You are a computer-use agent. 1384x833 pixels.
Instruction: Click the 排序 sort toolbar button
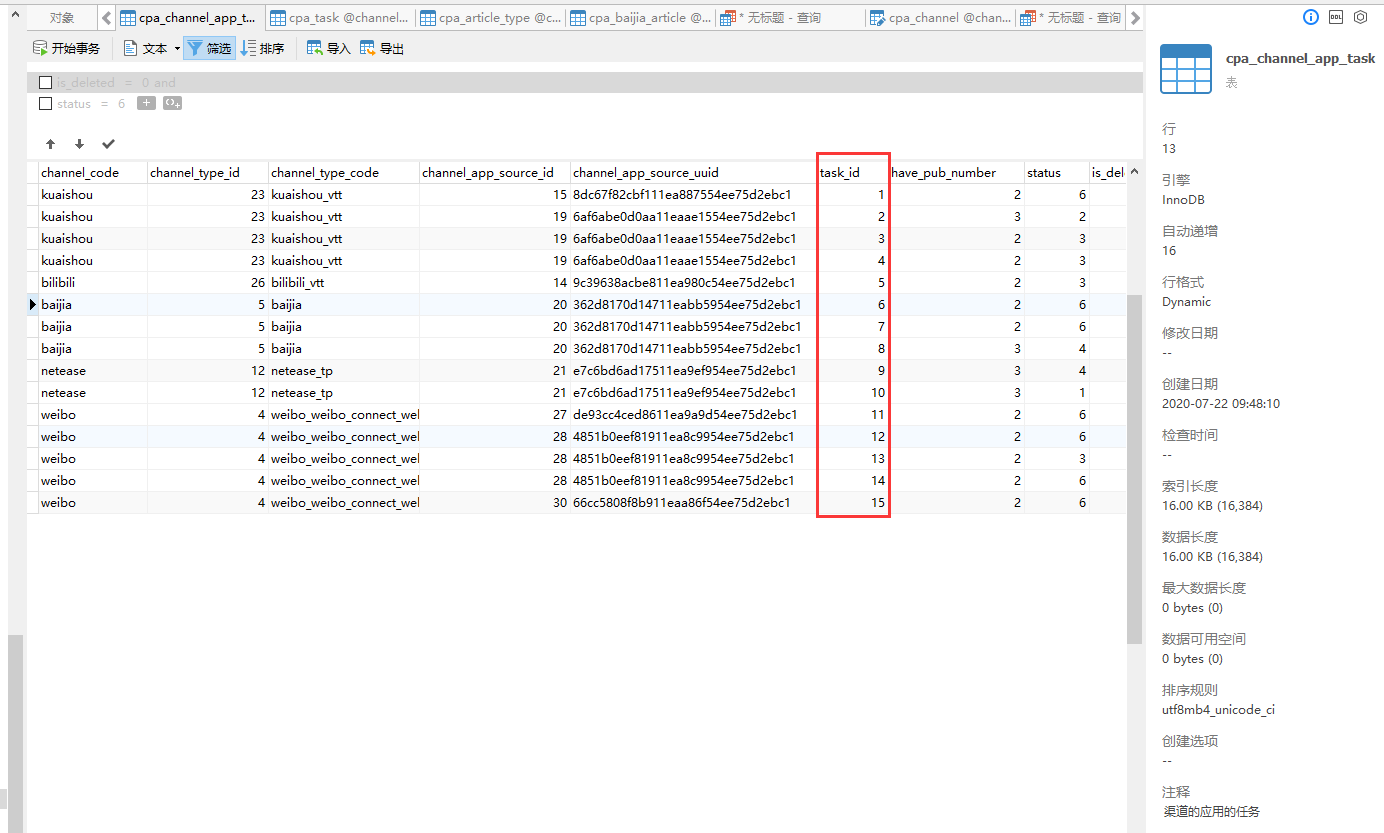click(263, 48)
